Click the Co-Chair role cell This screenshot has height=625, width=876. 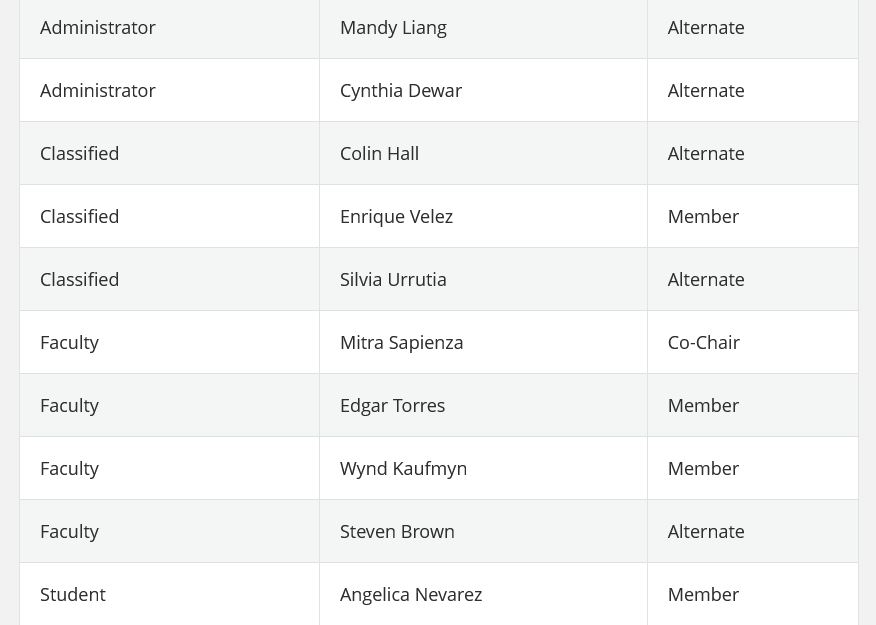[704, 343]
